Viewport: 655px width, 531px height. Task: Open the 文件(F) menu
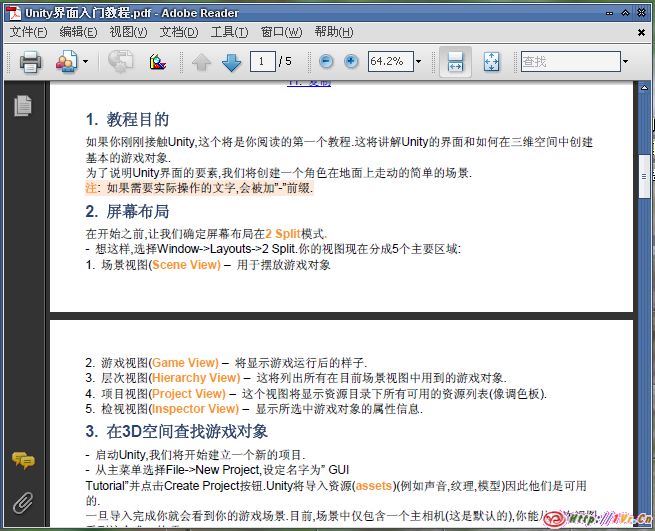coord(29,32)
